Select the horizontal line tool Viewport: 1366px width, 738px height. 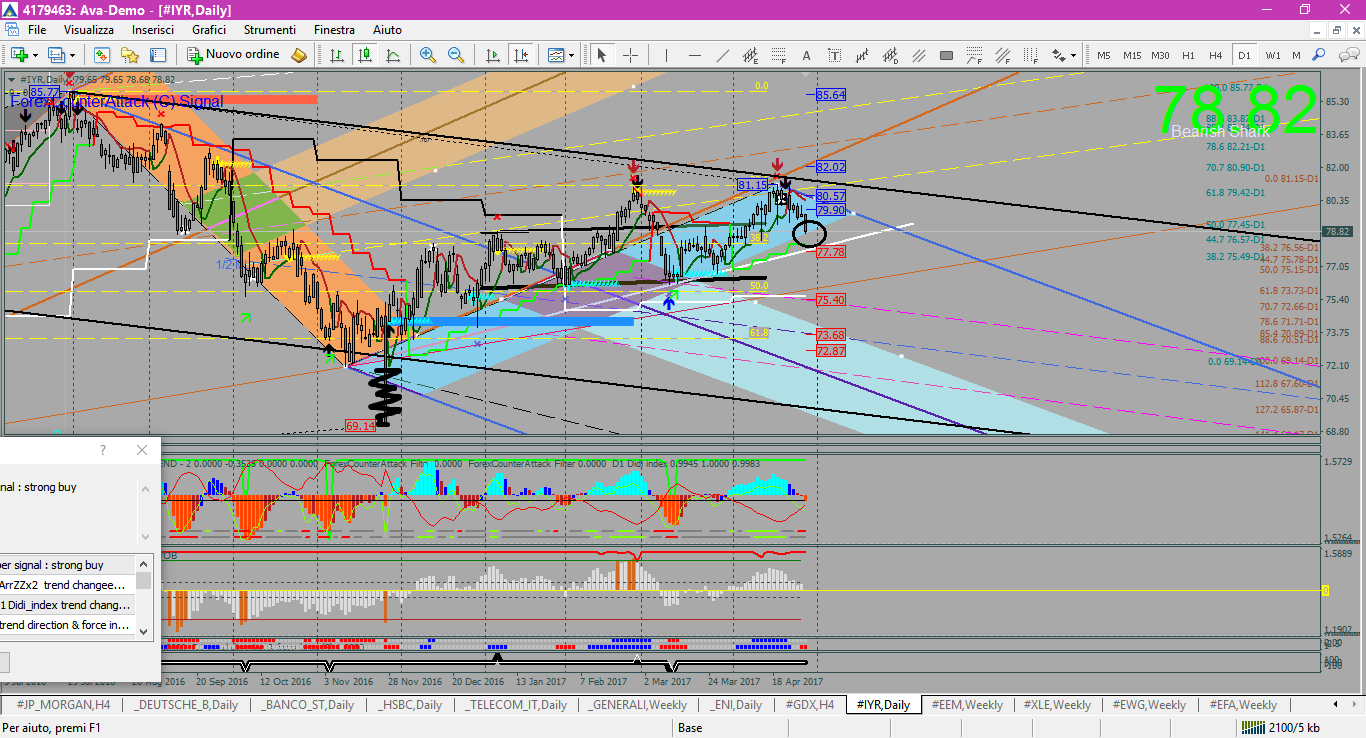click(x=693, y=55)
